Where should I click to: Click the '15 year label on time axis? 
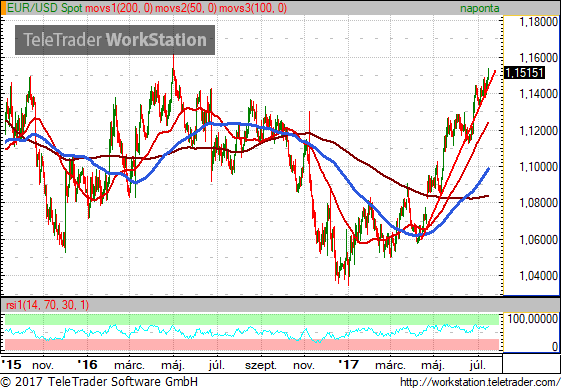pyautogui.click(x=11, y=365)
